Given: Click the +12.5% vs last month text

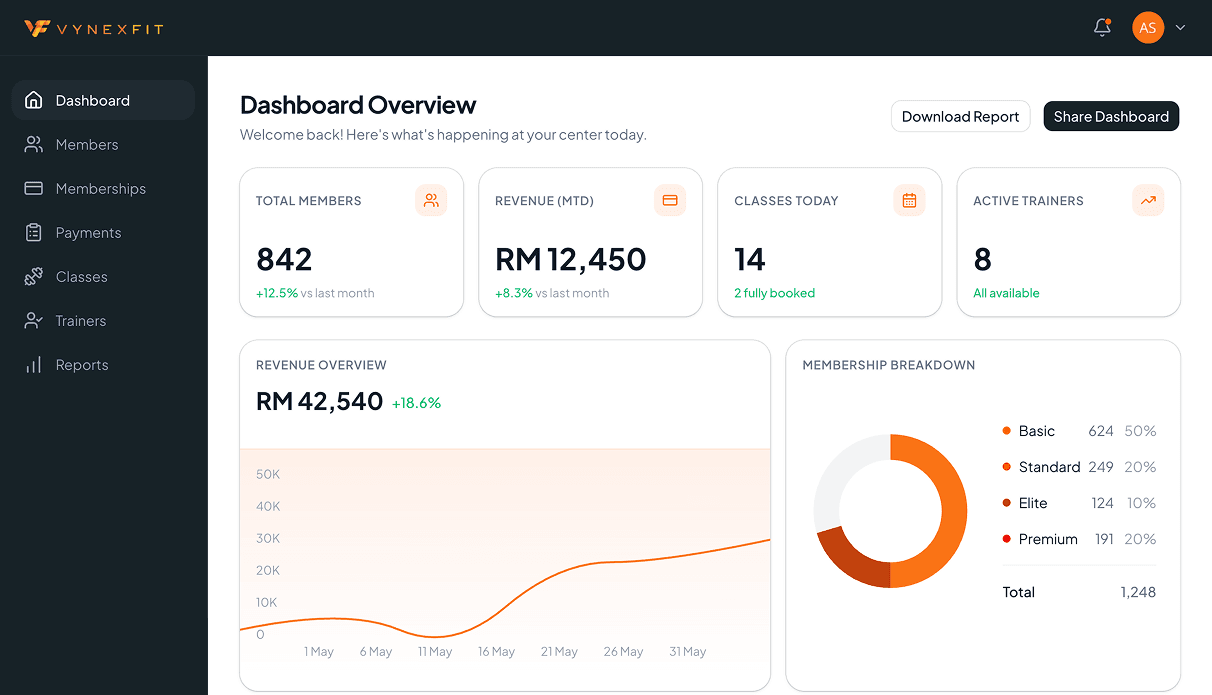Looking at the screenshot, I should tap(315, 293).
